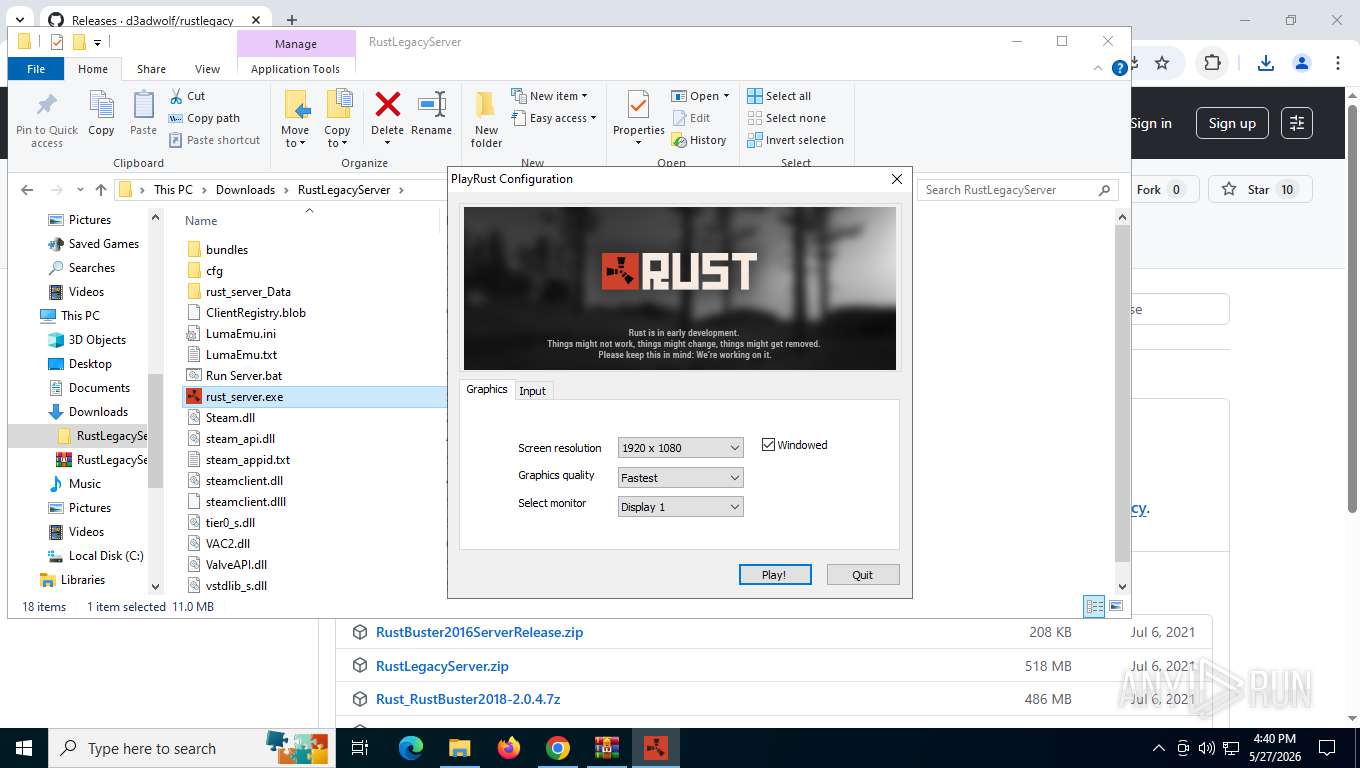Go up one folder level
Screen dimensions: 1360x768
pos(100,190)
